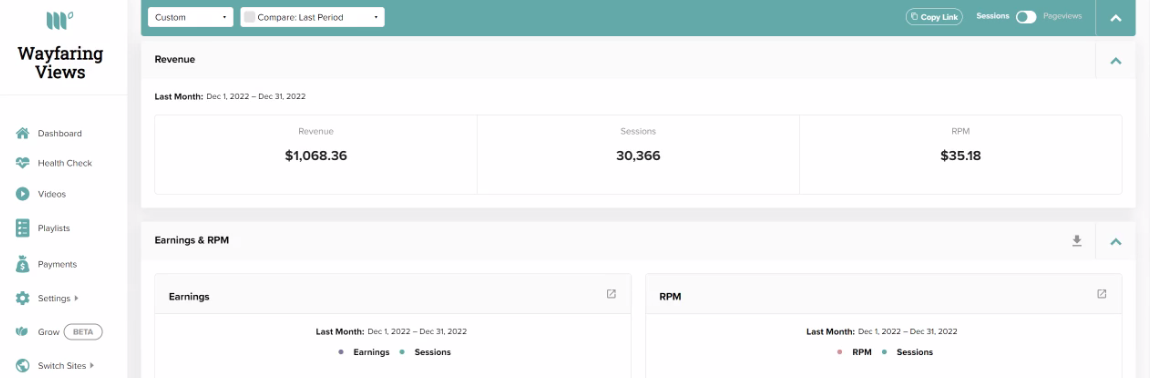Click the Playlists list icon

pos(23,228)
